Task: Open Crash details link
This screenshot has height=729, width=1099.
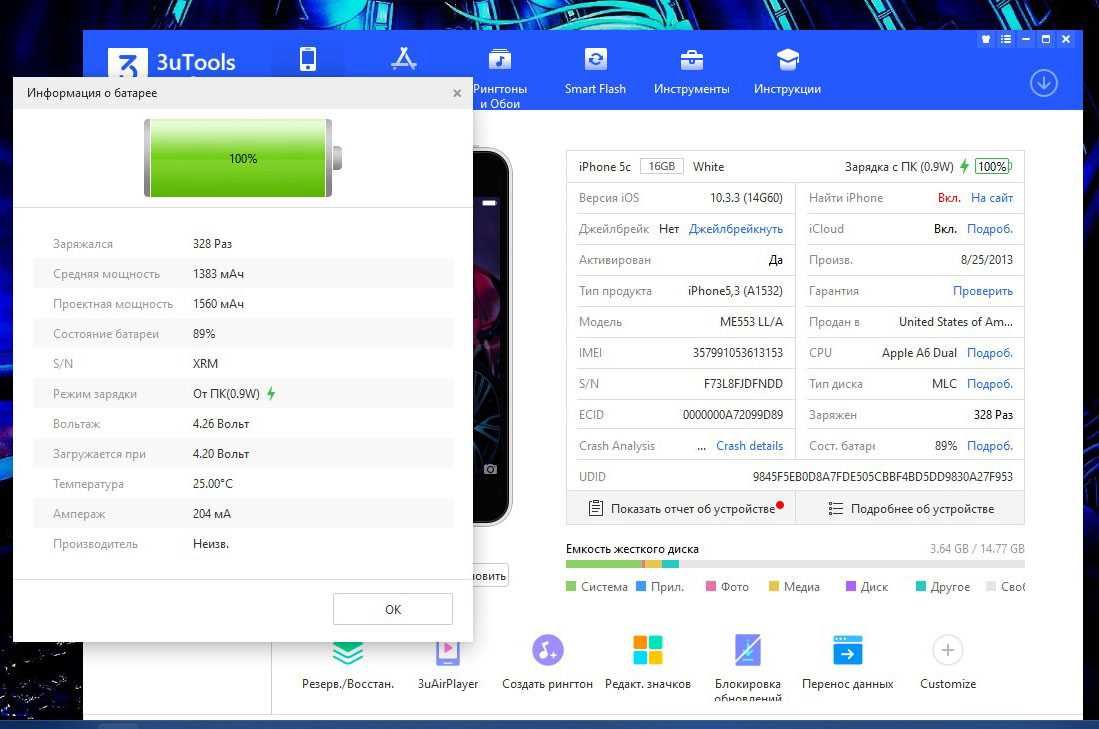Action: point(749,446)
